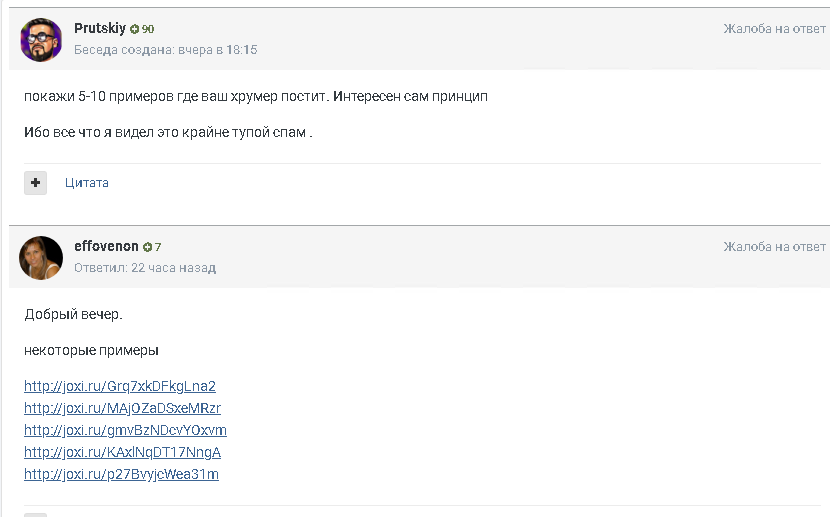
Task: Open the joxi.ru/MAjOZaDSxeMRzr link
Action: click(122, 409)
